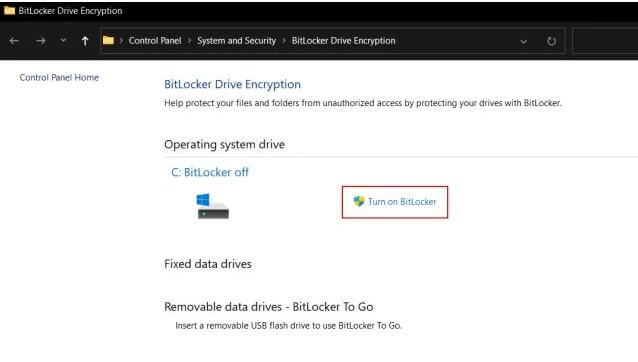Open the address bar history dropdown arrow

pos(524,41)
